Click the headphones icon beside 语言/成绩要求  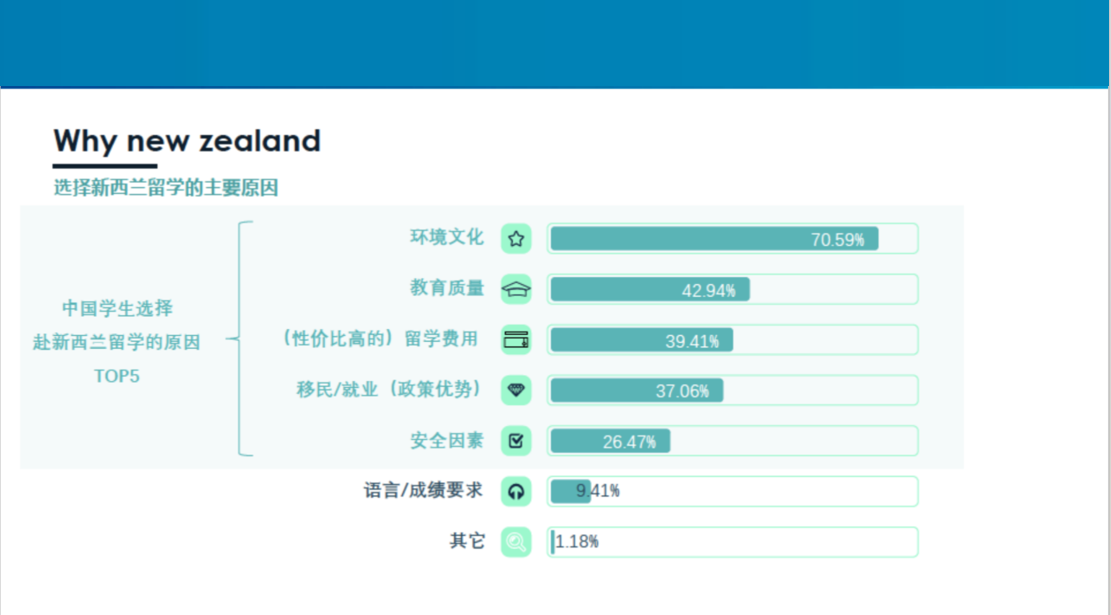click(516, 491)
